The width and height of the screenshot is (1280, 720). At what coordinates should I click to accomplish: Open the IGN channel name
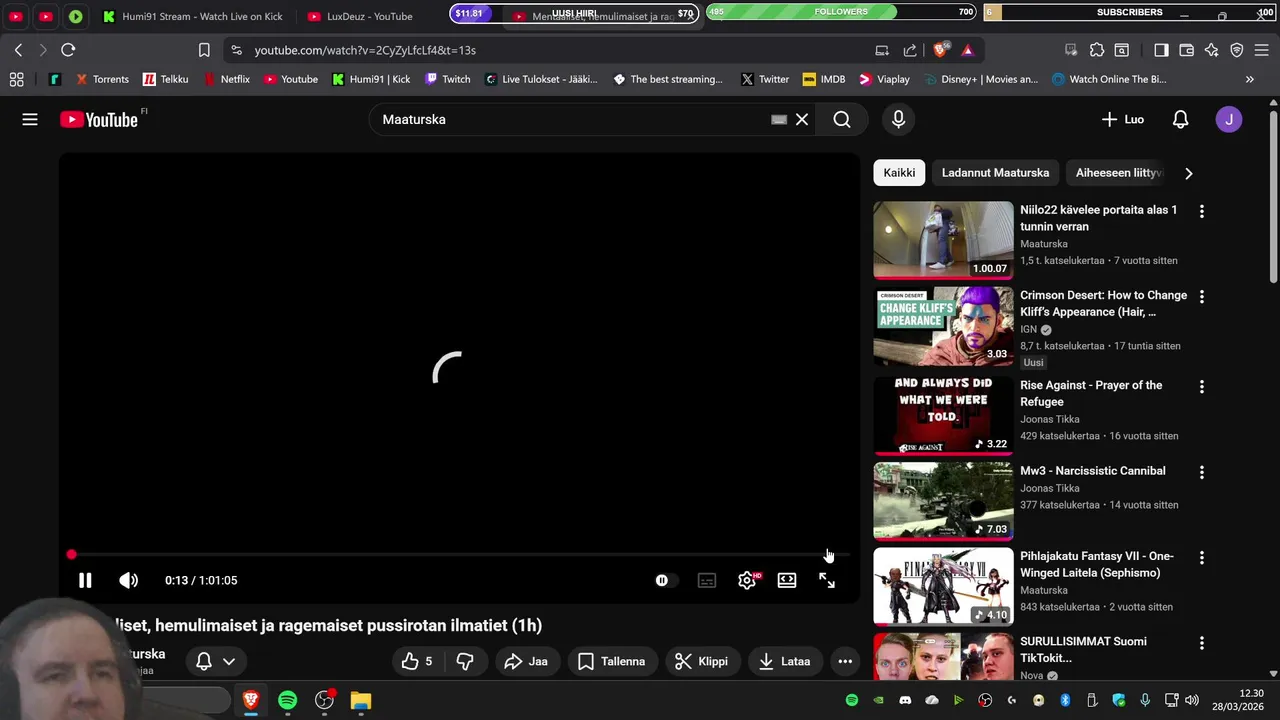1029,329
